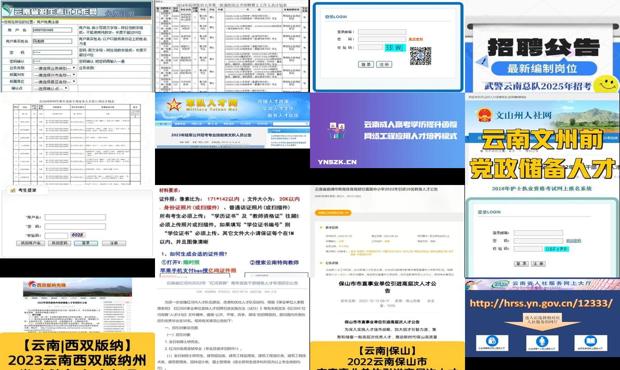Open the 云南文州前 党政储备人才 thumbnail
This screenshot has height=370, width=620.
pyautogui.click(x=542, y=139)
